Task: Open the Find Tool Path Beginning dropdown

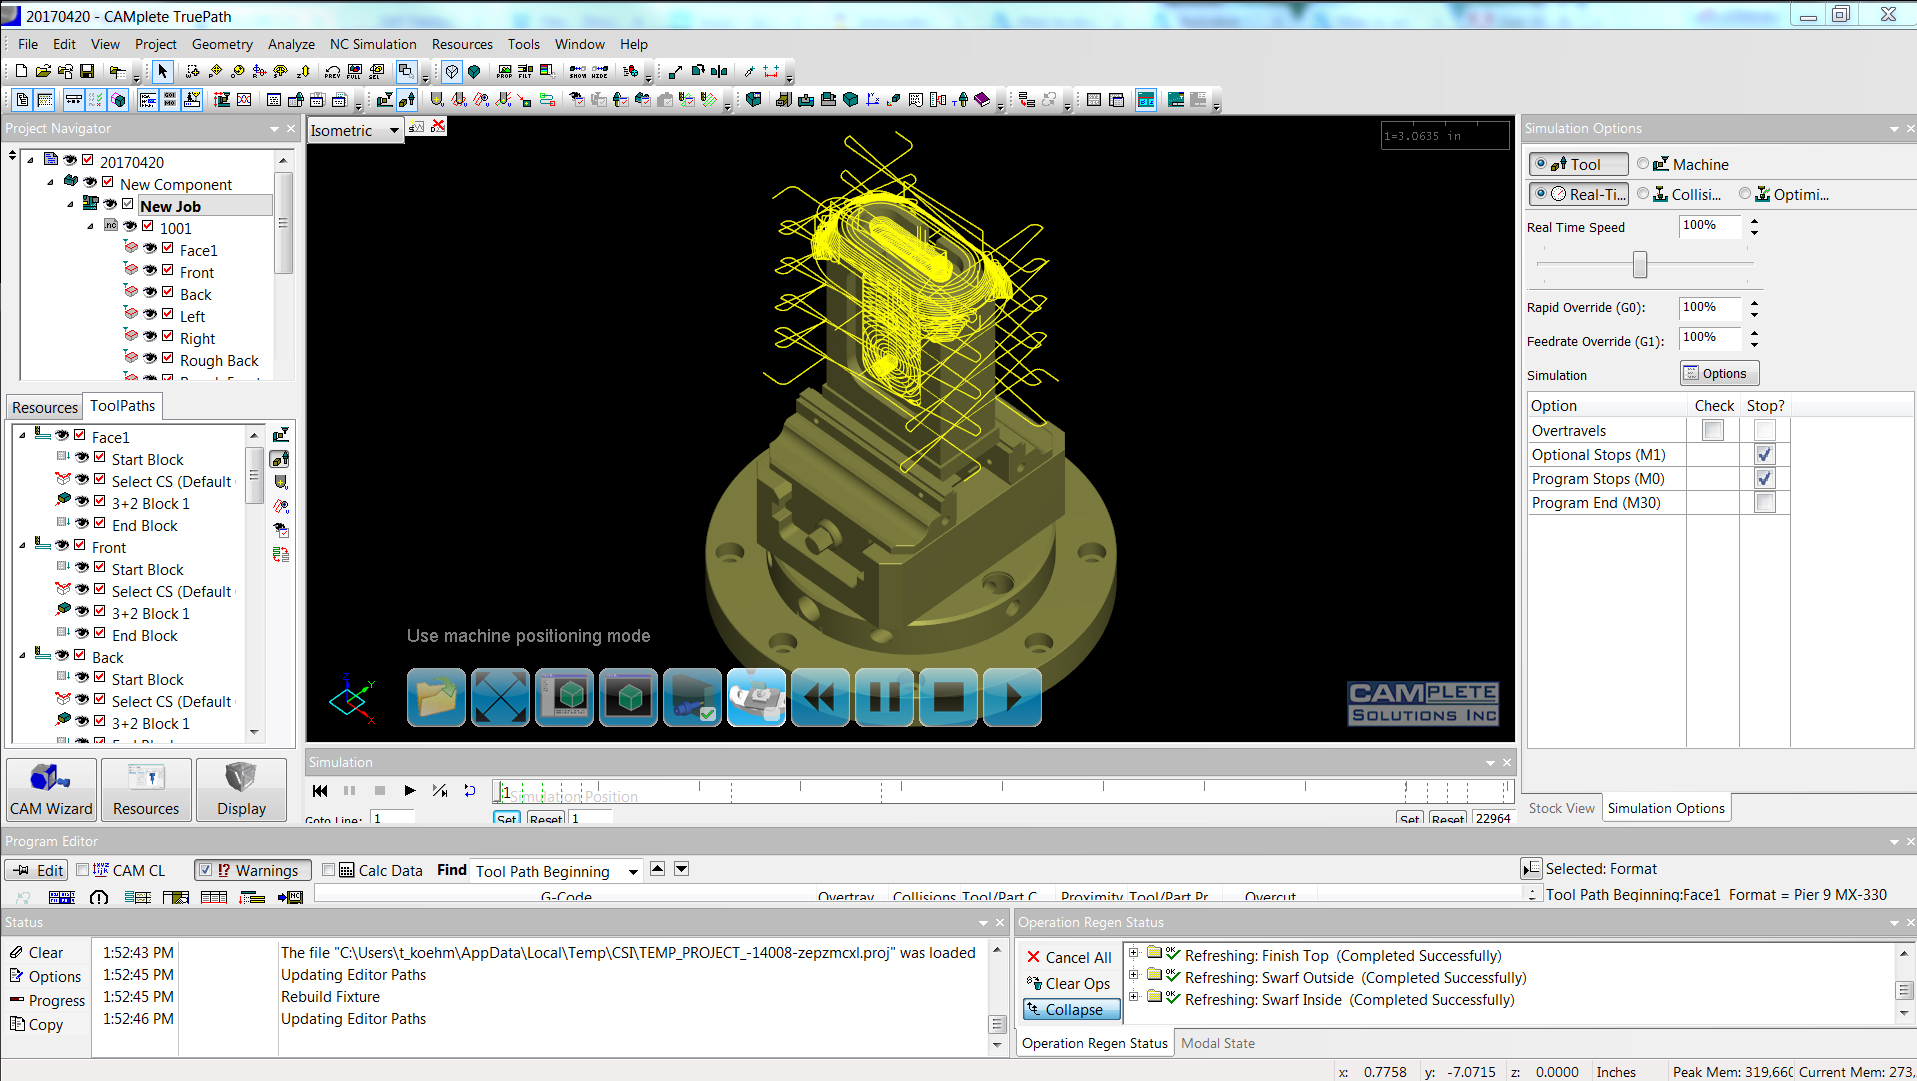Action: (x=633, y=872)
